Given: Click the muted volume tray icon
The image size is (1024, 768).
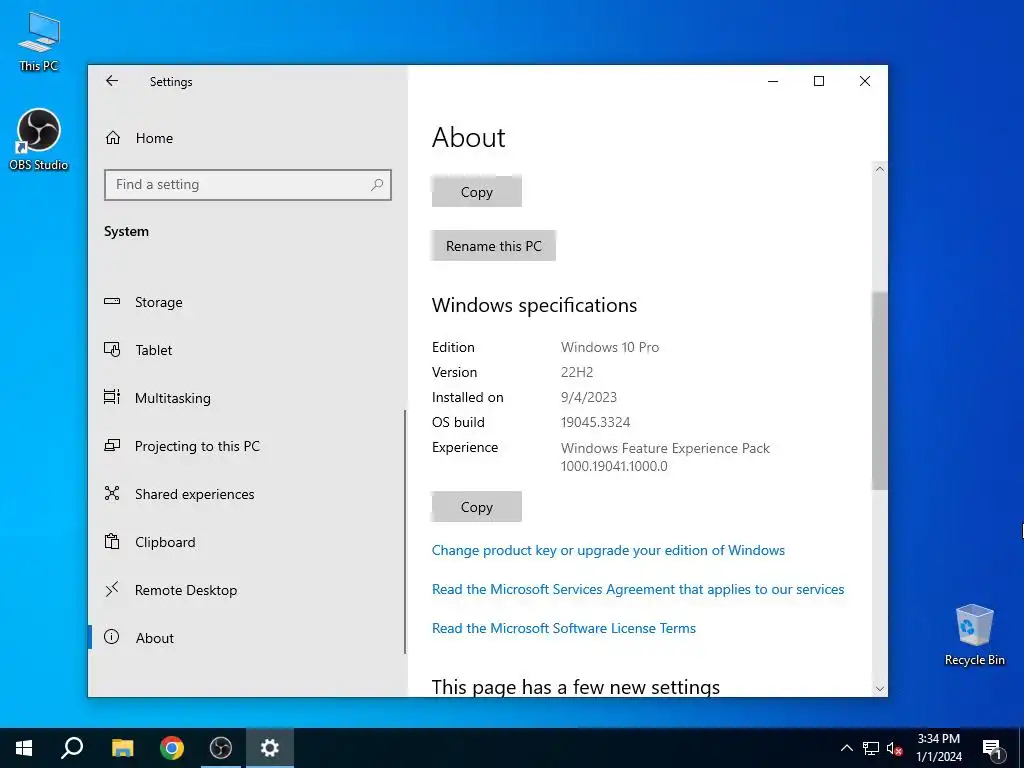Looking at the screenshot, I should 894,748.
